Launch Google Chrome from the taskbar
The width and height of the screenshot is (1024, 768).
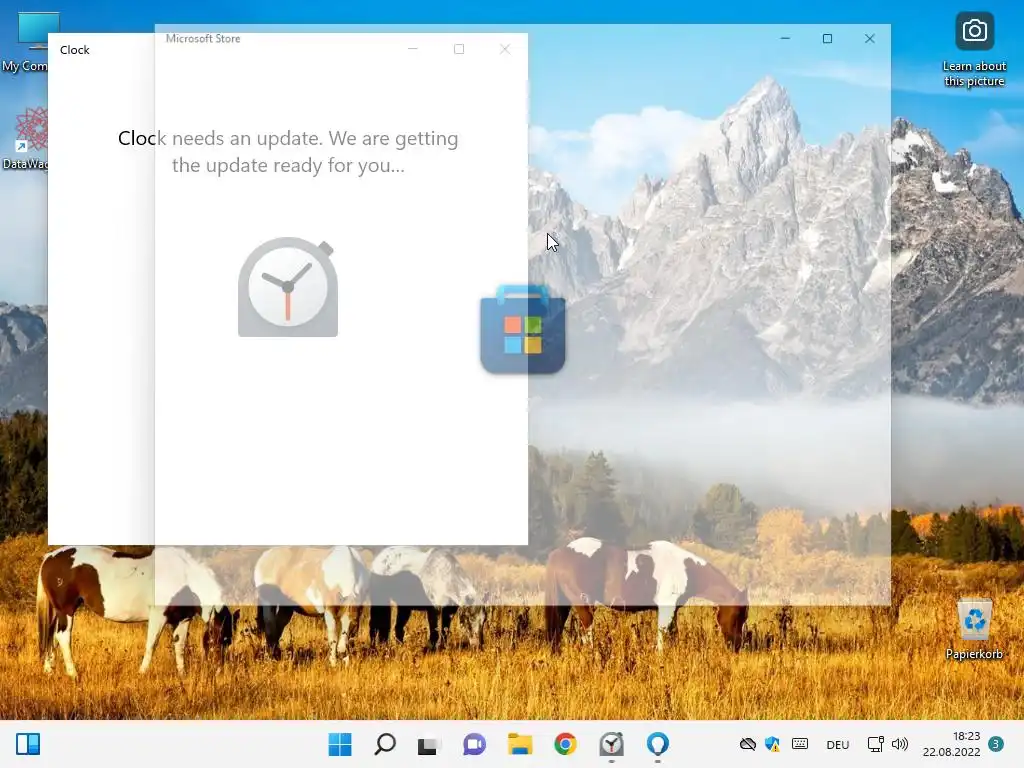click(566, 744)
